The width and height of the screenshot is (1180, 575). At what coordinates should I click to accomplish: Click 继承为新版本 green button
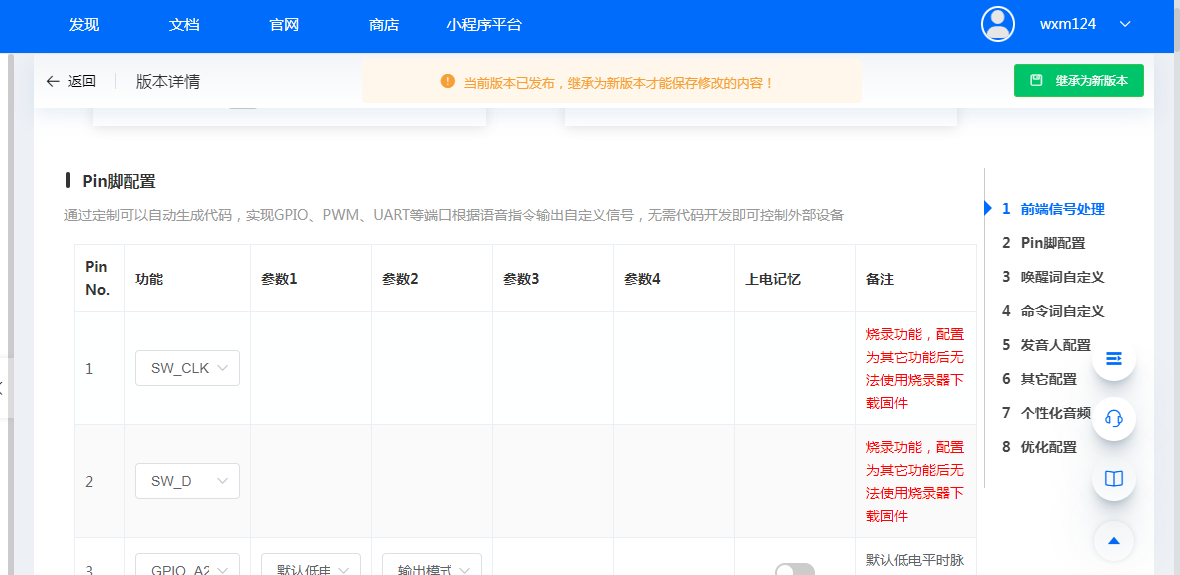[x=1078, y=81]
